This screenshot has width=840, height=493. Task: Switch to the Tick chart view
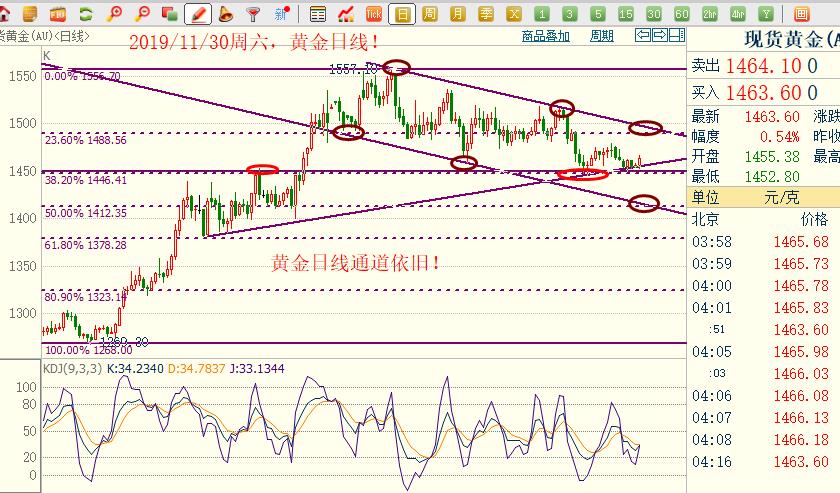pyautogui.click(x=374, y=14)
